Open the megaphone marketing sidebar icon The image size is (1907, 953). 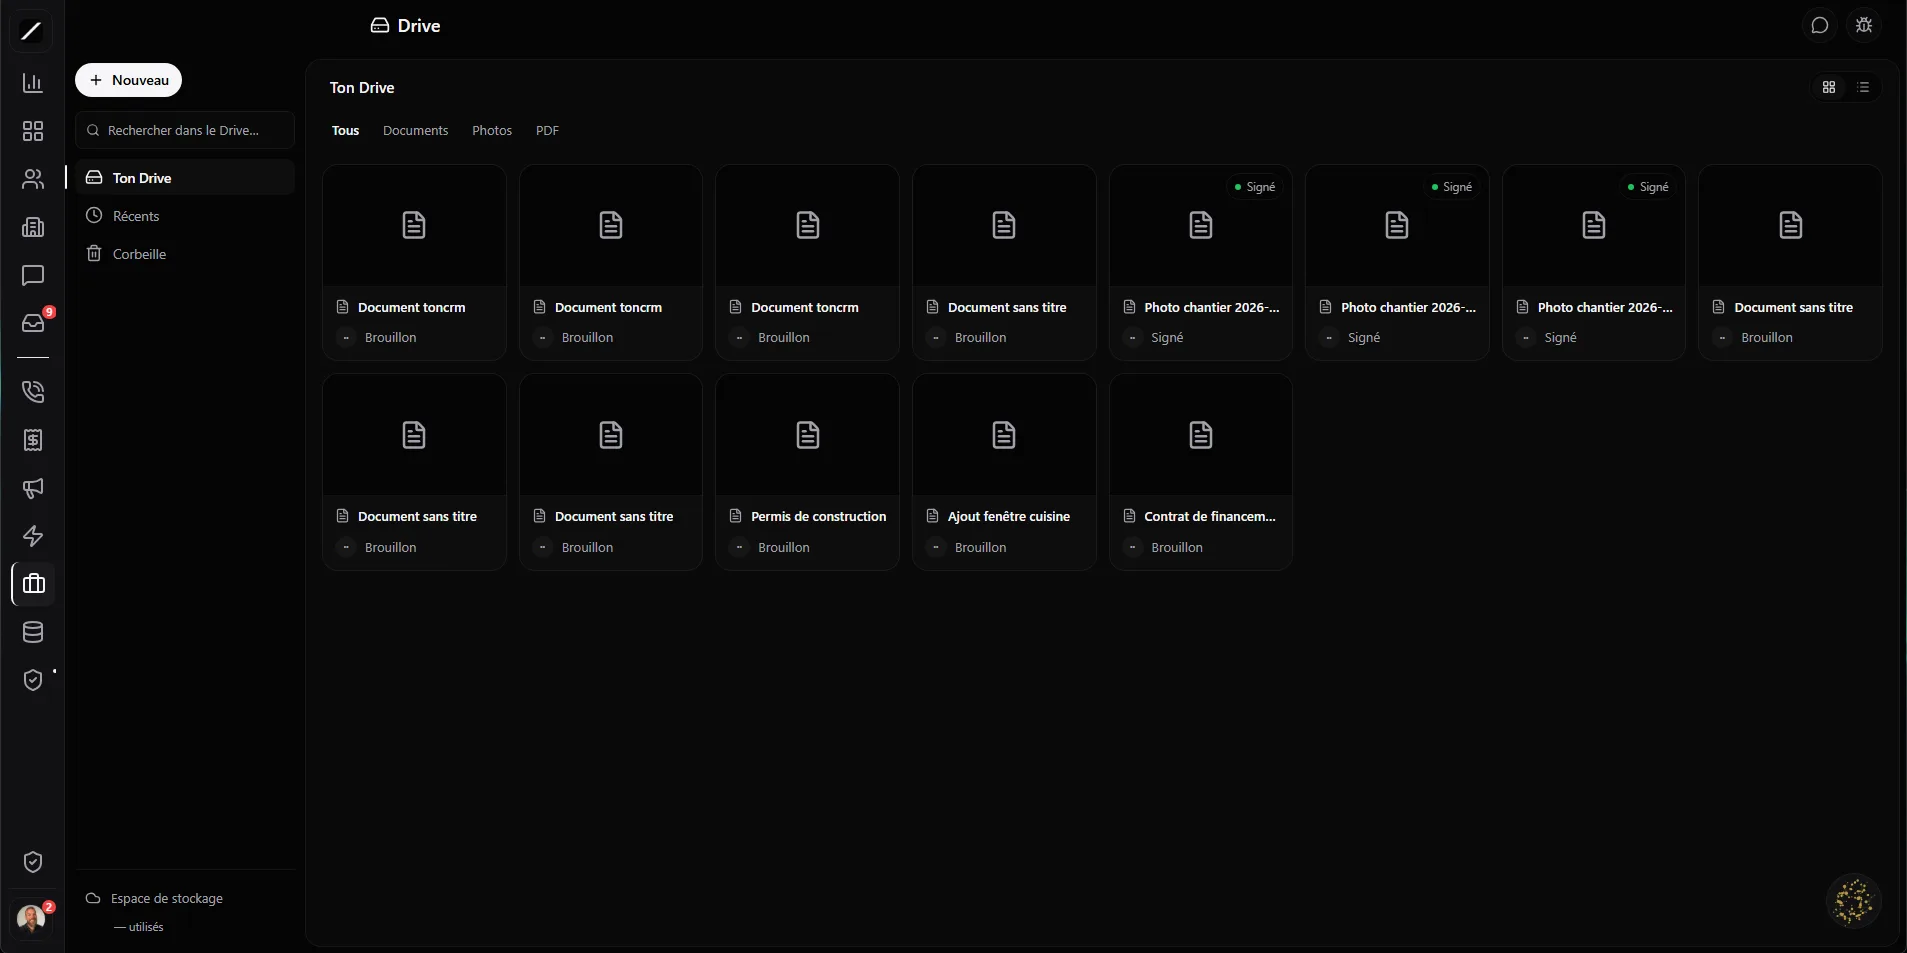click(33, 488)
